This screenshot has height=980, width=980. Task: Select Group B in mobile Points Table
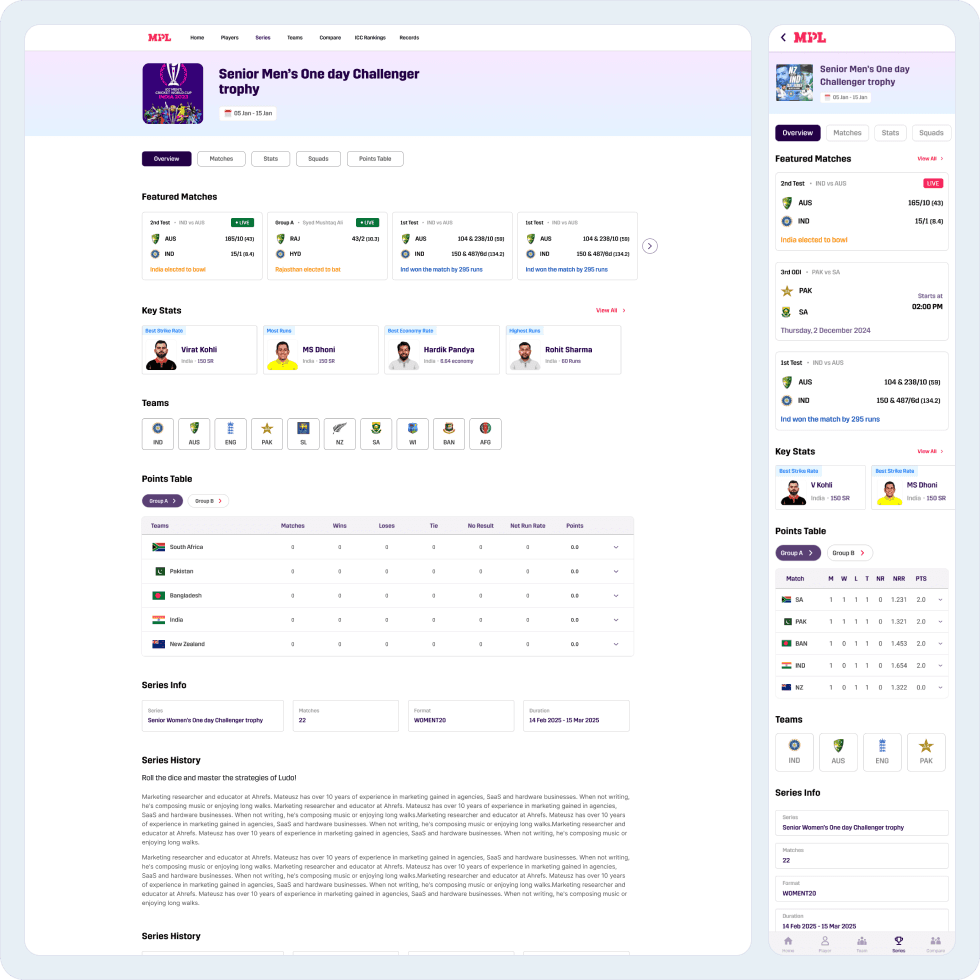click(849, 553)
